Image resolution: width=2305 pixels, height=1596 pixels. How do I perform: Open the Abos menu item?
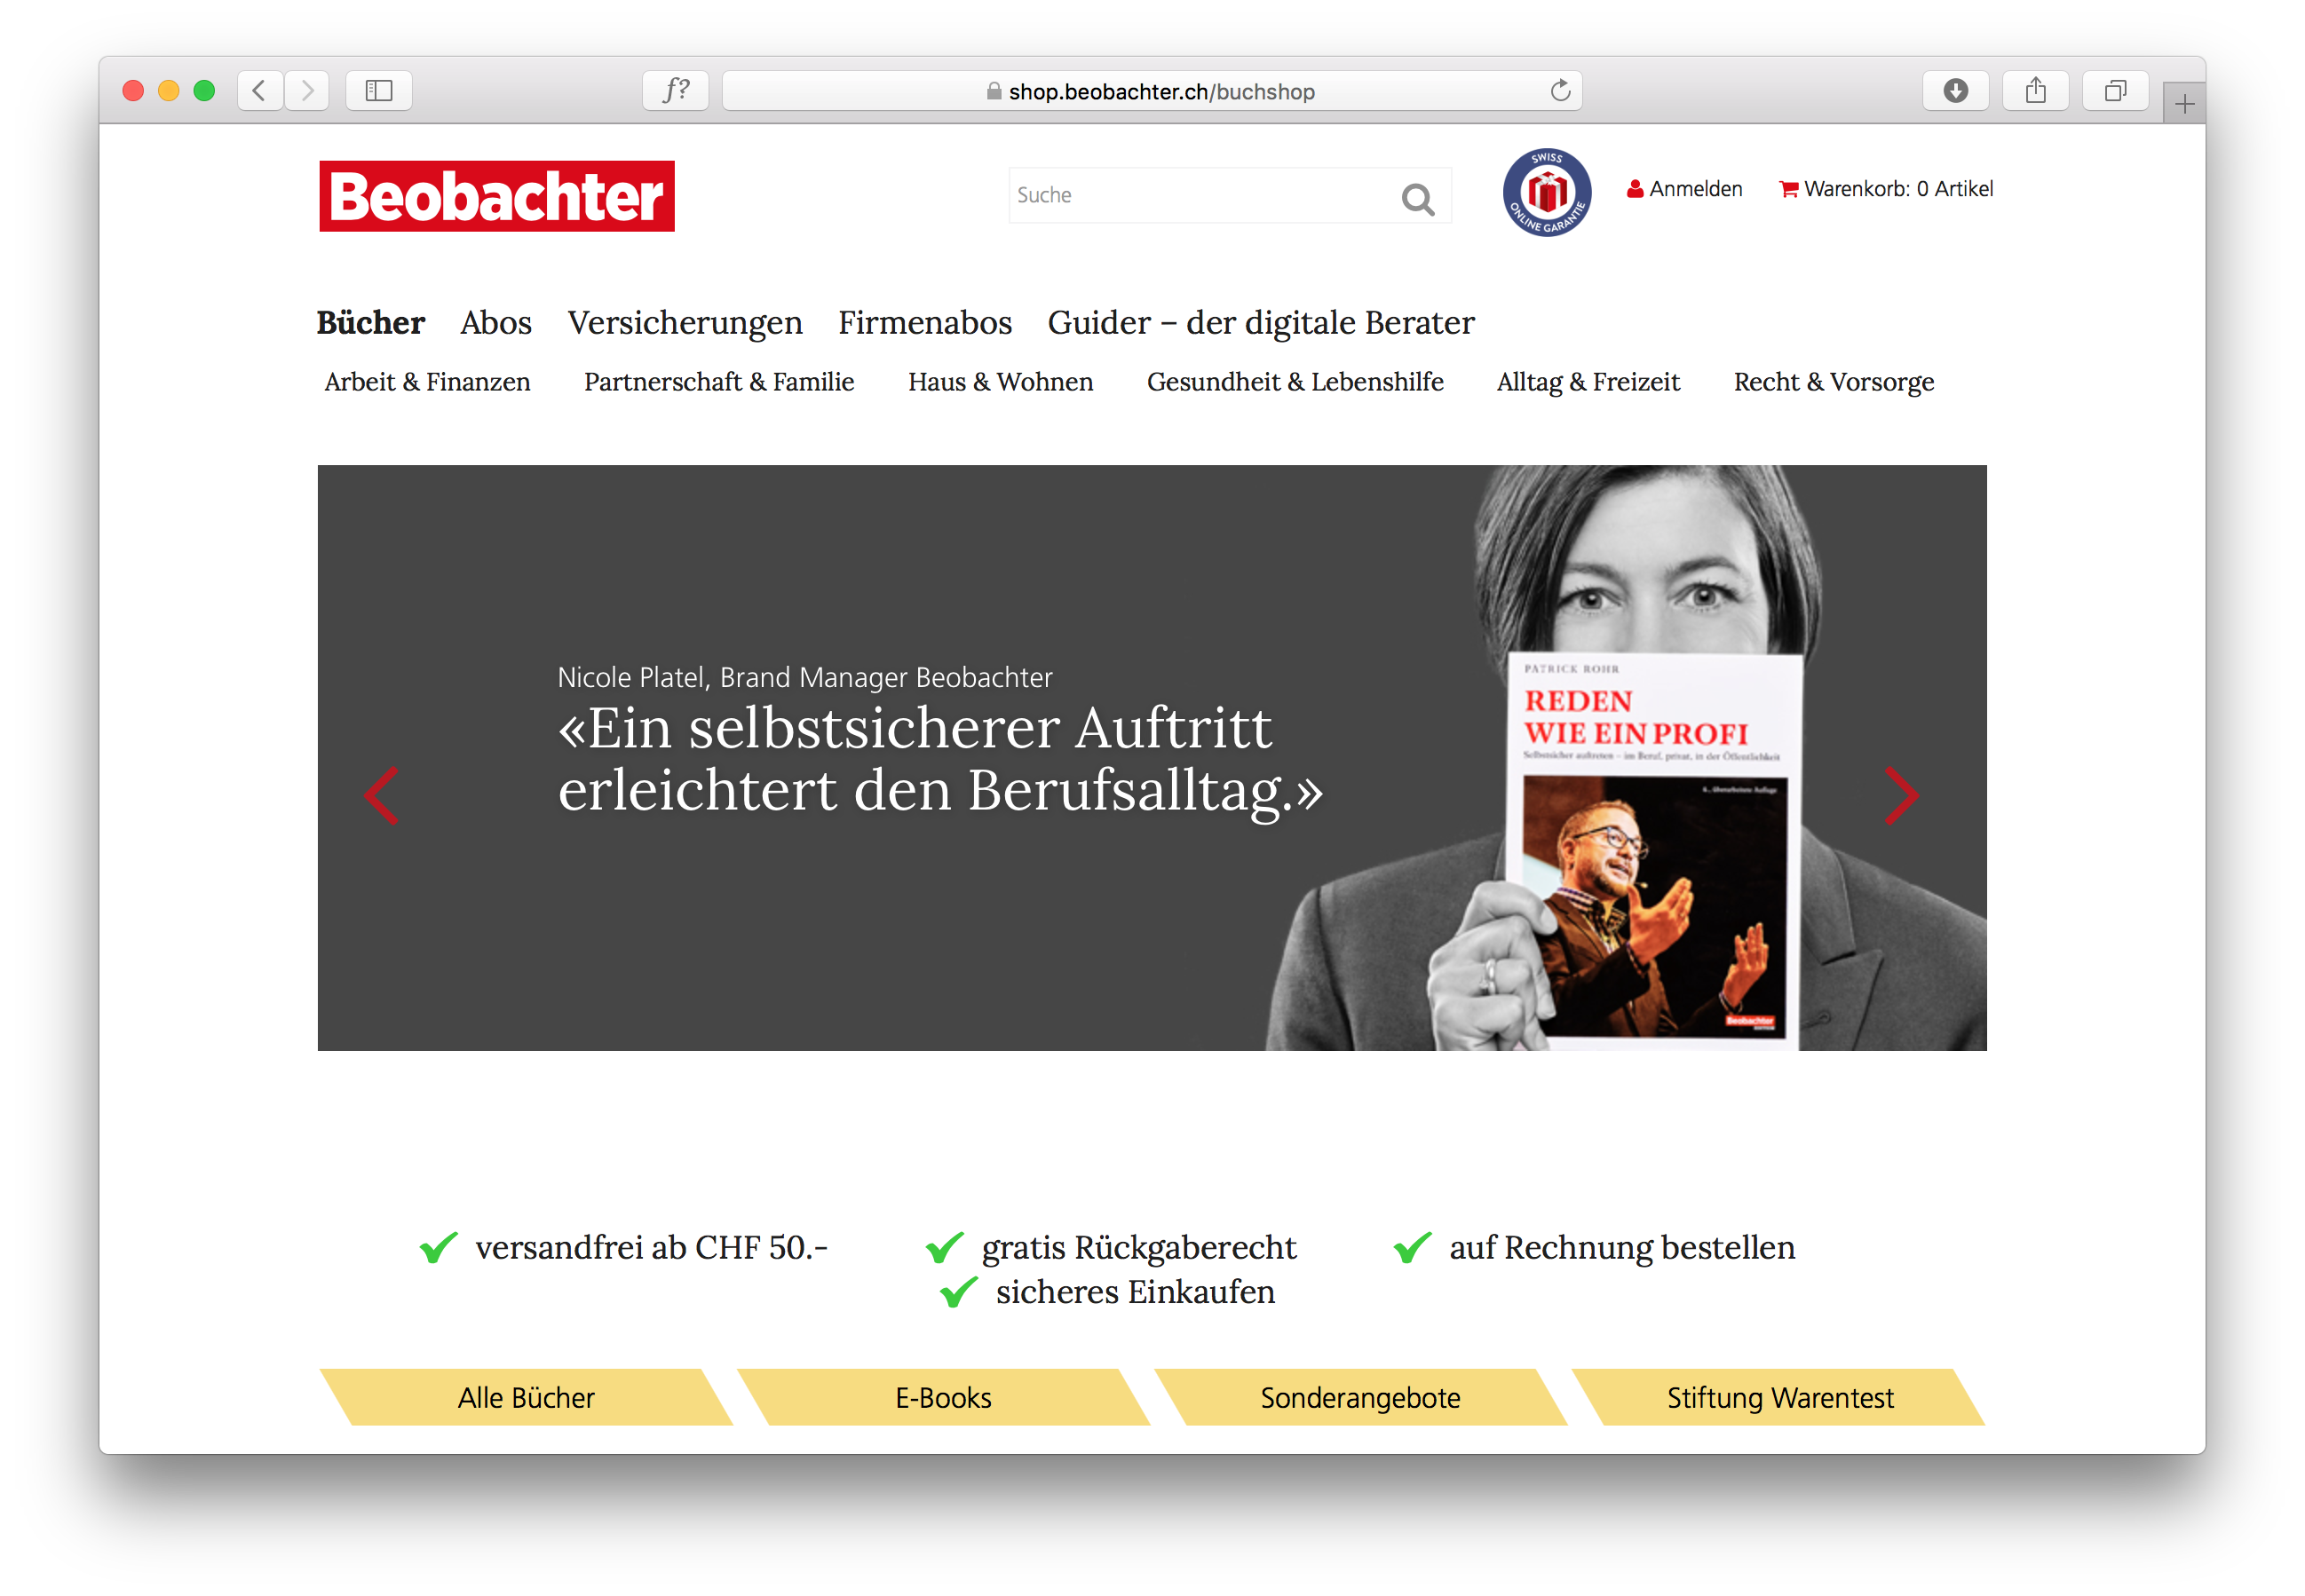pos(496,323)
